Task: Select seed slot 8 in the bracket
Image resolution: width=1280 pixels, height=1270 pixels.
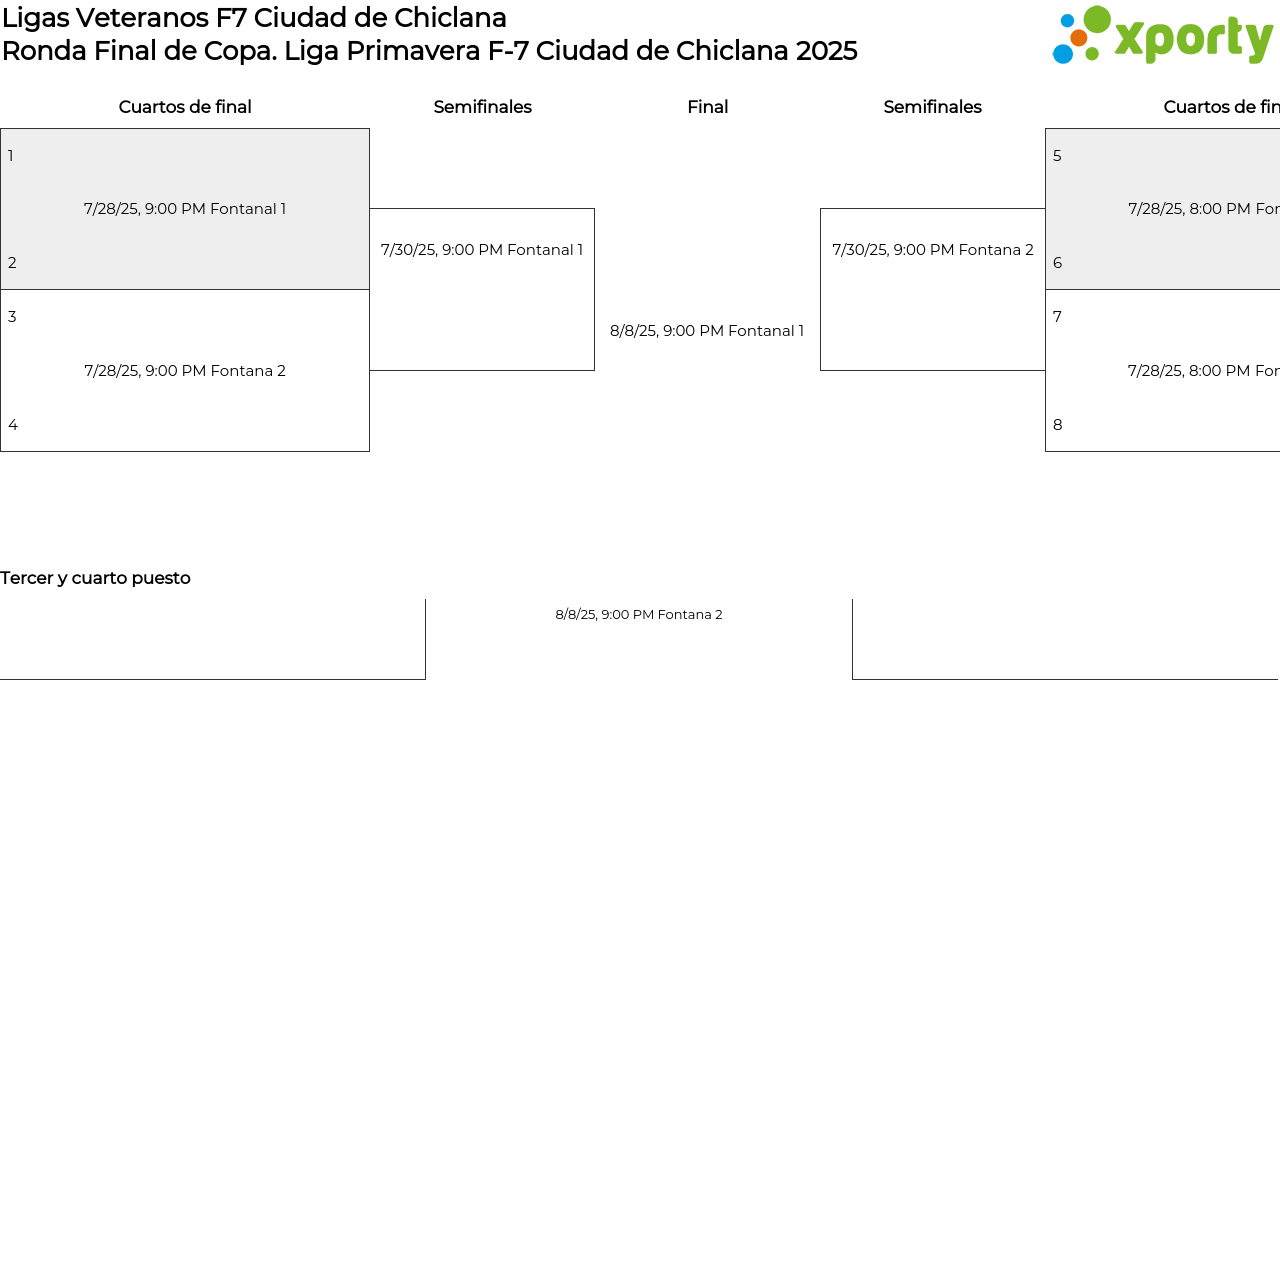Action: click(1057, 425)
